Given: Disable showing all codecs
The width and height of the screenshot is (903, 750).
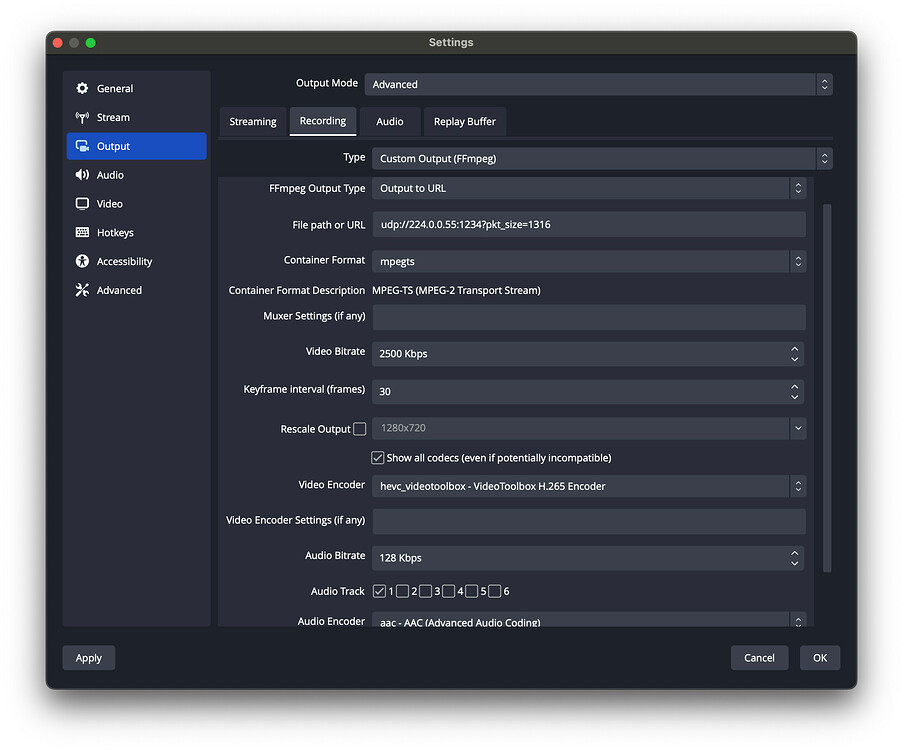Looking at the screenshot, I should tap(378, 457).
